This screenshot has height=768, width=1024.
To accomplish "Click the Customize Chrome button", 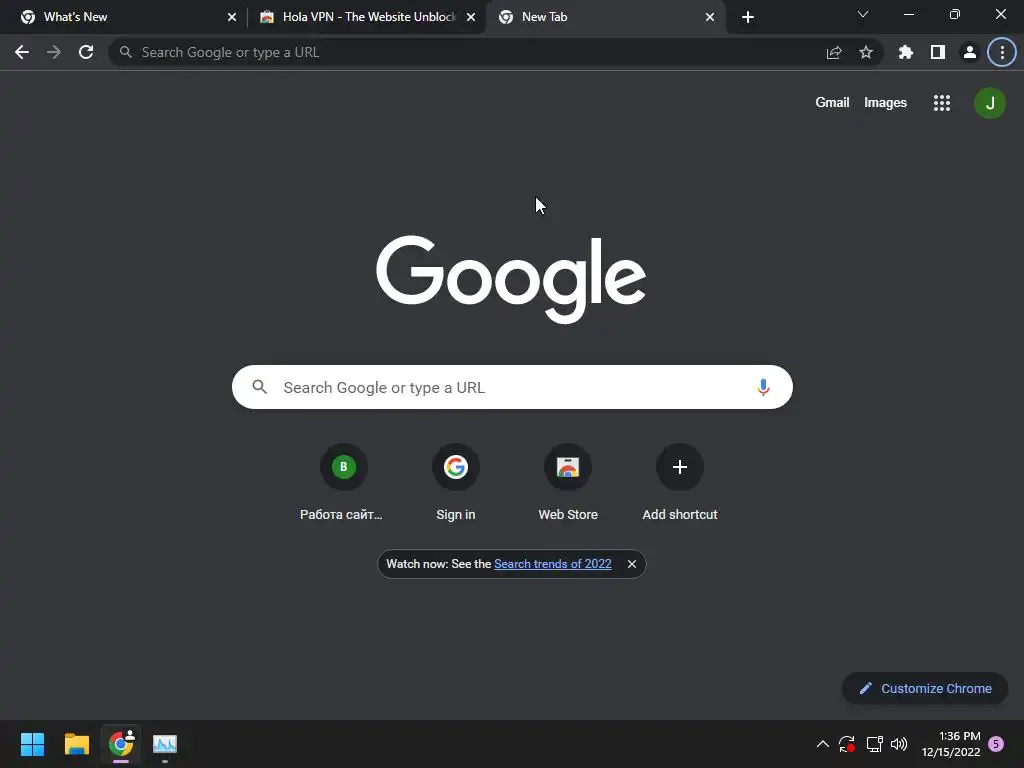I will [925, 688].
